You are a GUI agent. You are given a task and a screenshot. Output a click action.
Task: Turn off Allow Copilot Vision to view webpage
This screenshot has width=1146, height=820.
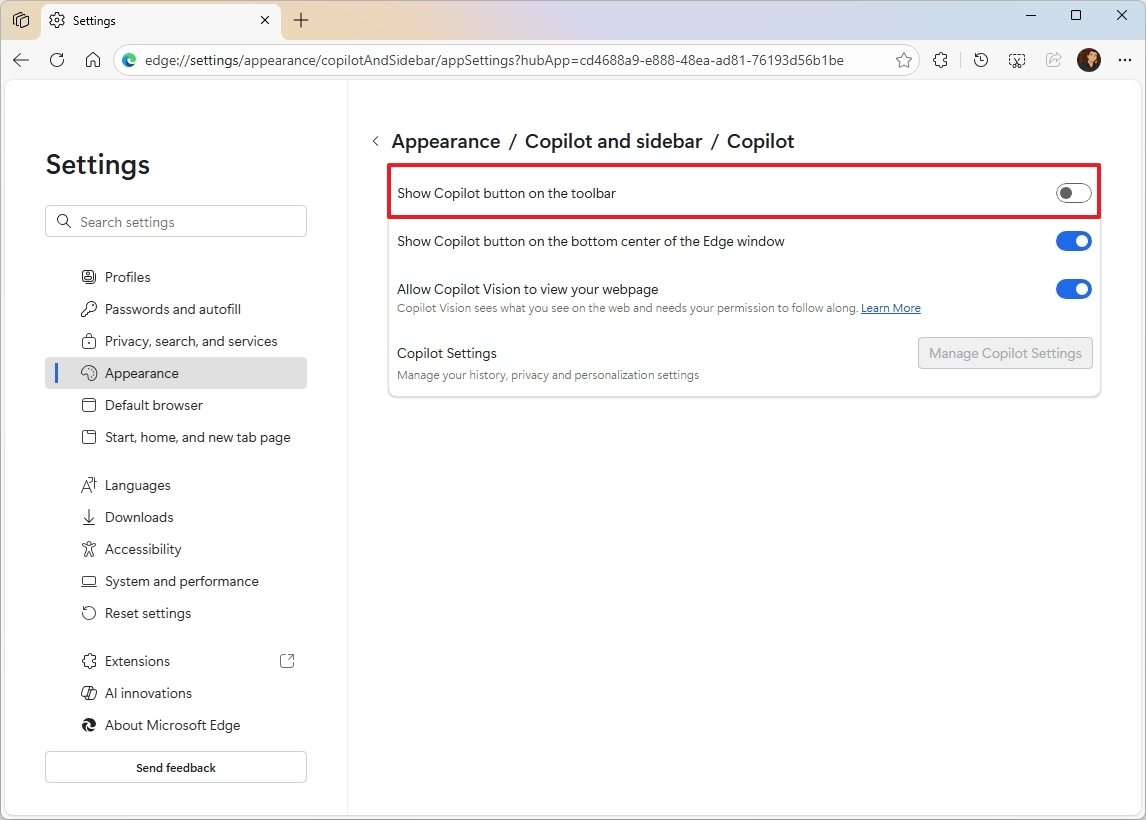(x=1073, y=289)
